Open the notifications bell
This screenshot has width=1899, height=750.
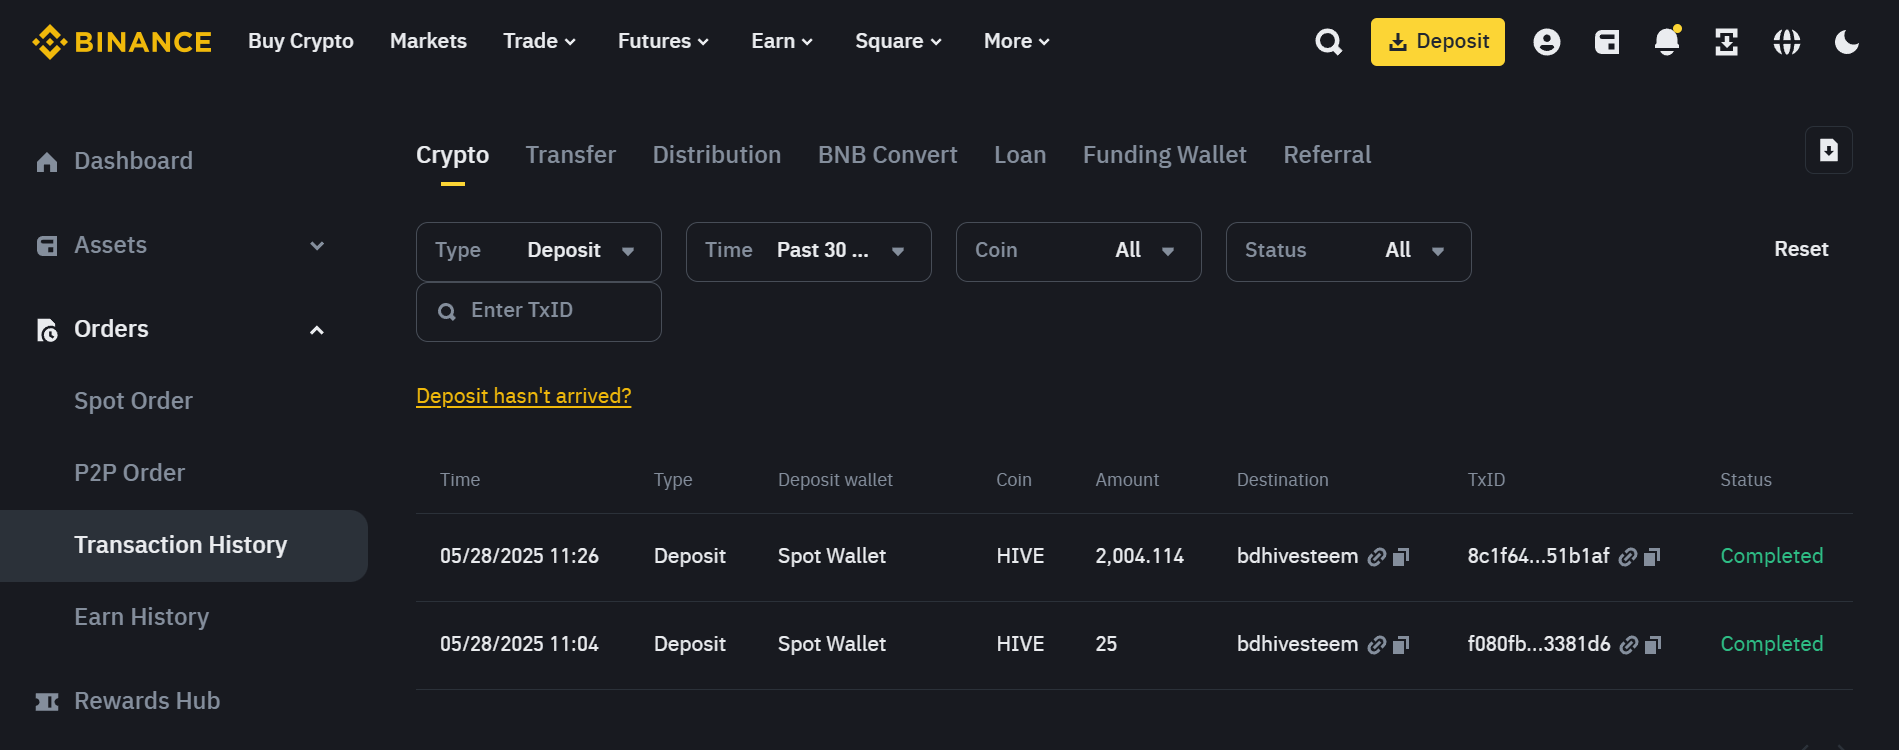(x=1667, y=41)
